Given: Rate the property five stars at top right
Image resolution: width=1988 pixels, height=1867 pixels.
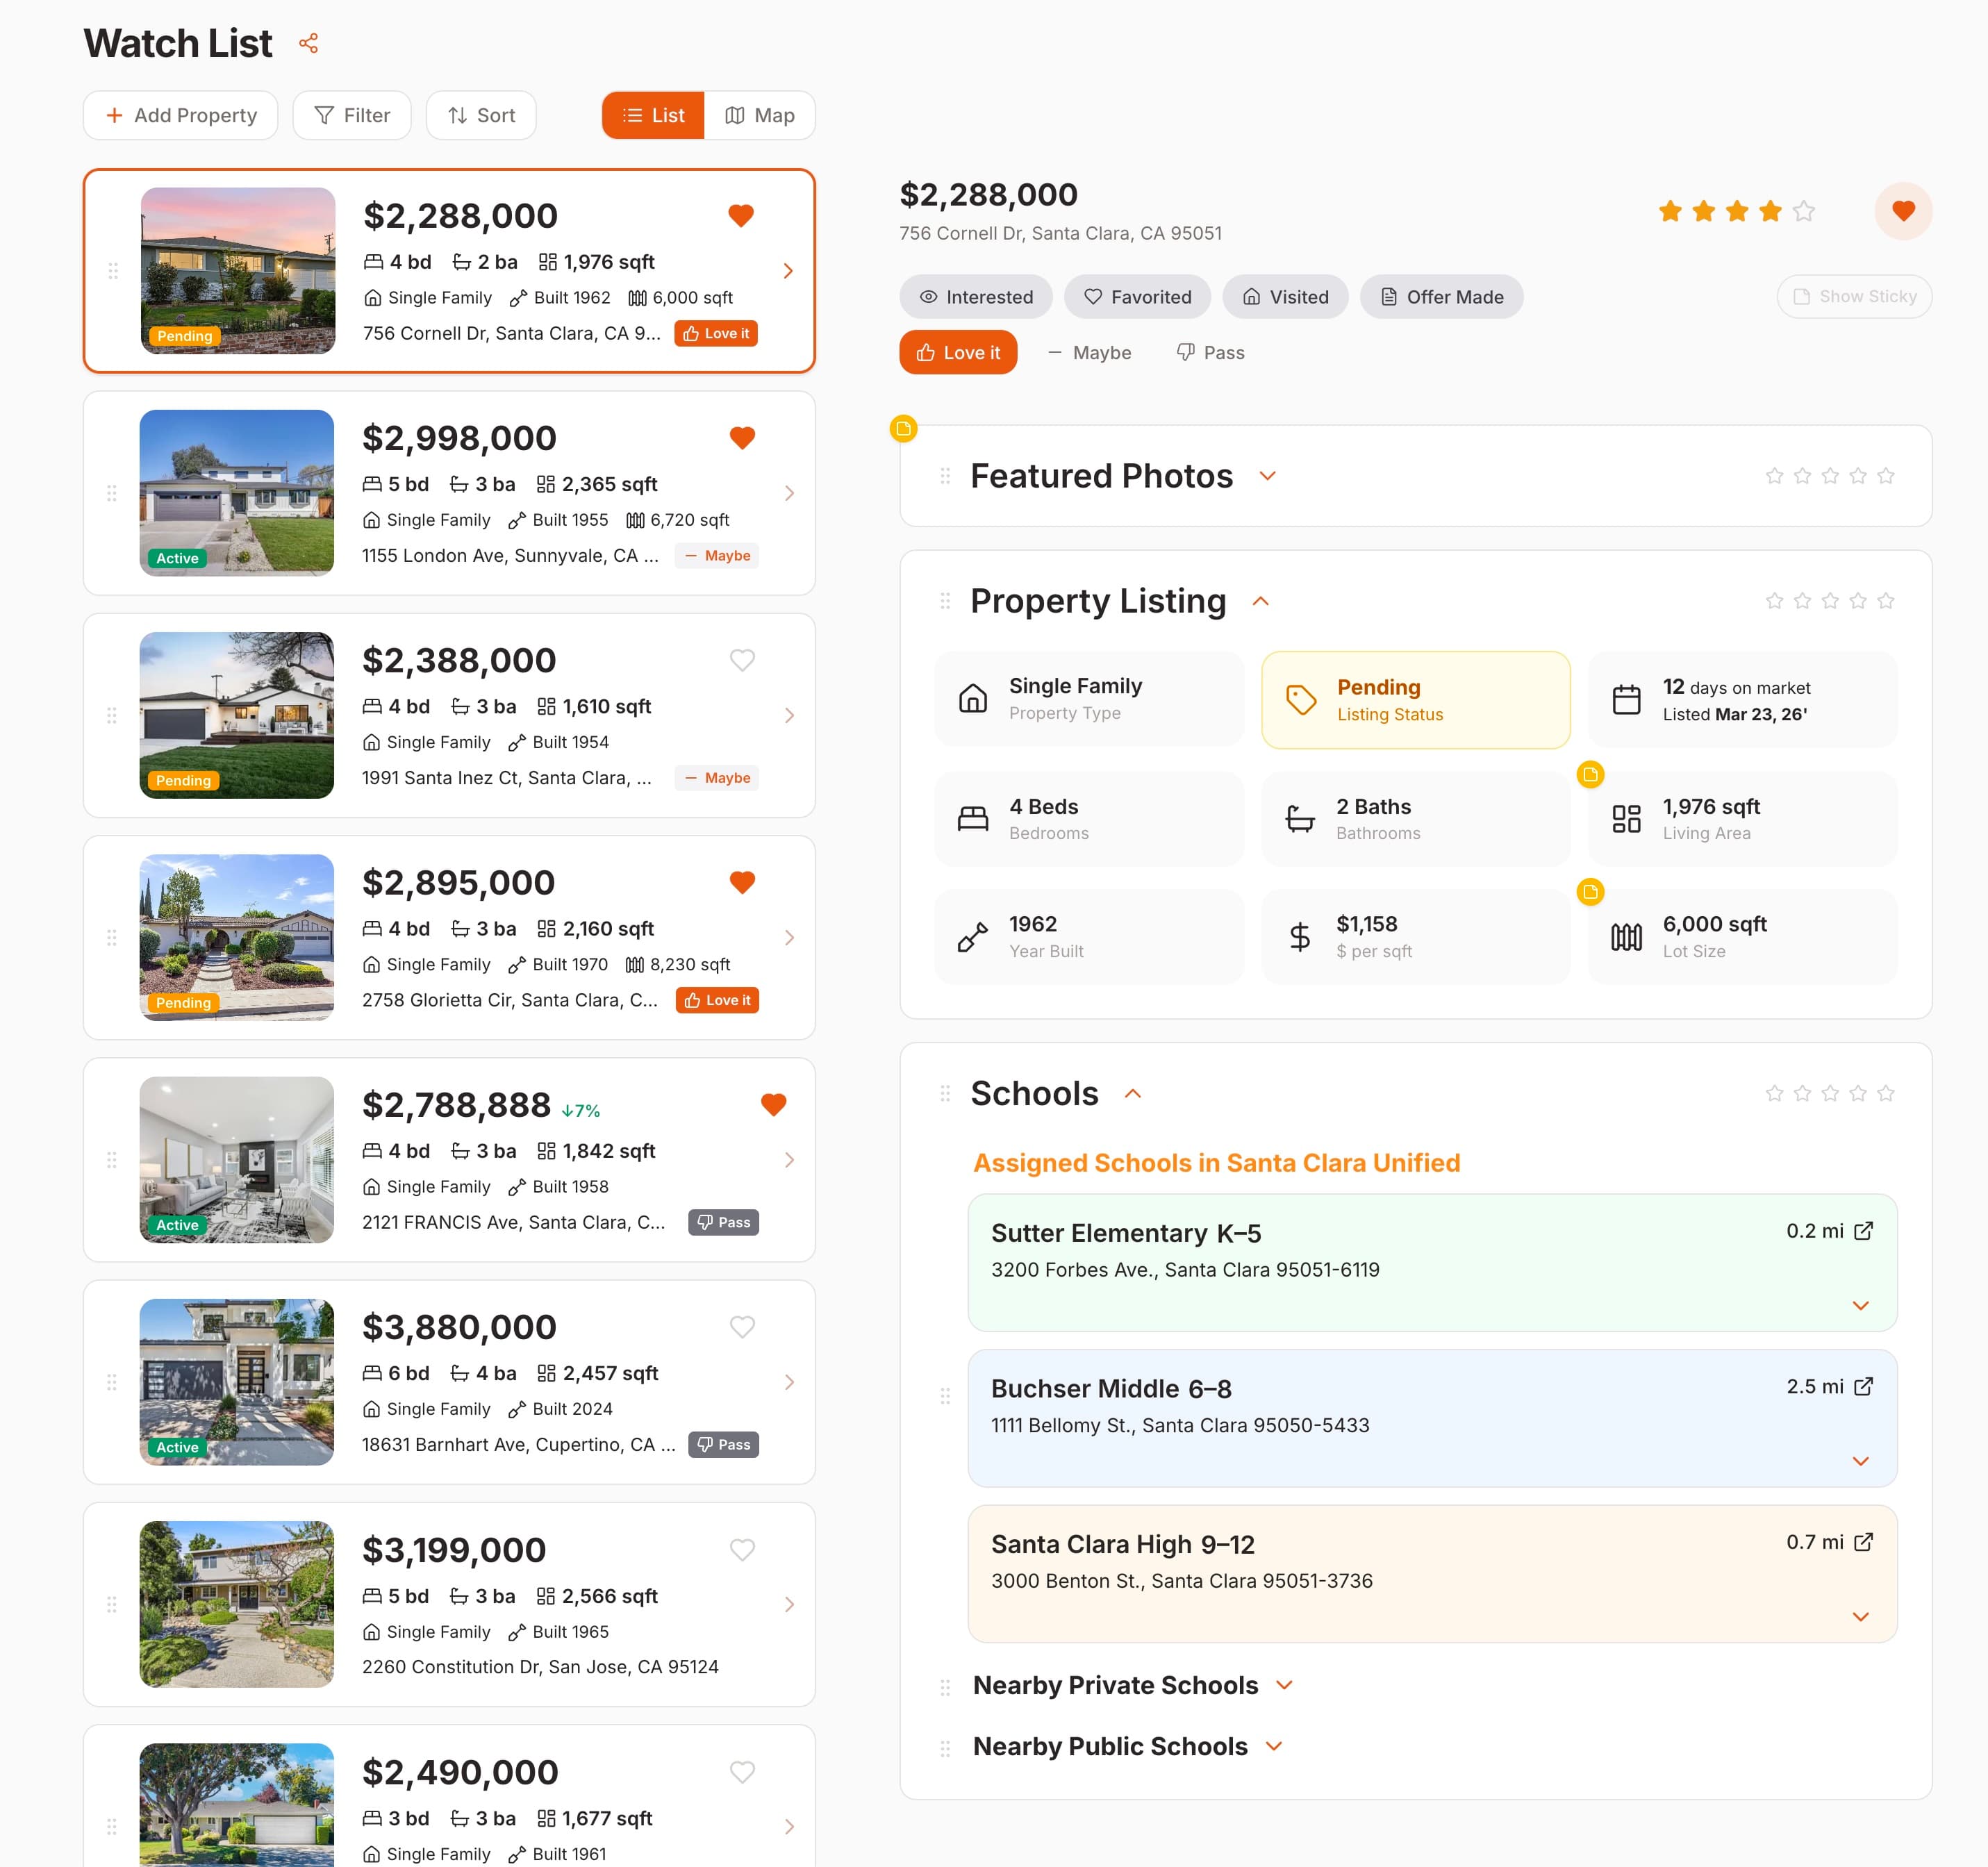Looking at the screenshot, I should tap(1803, 211).
